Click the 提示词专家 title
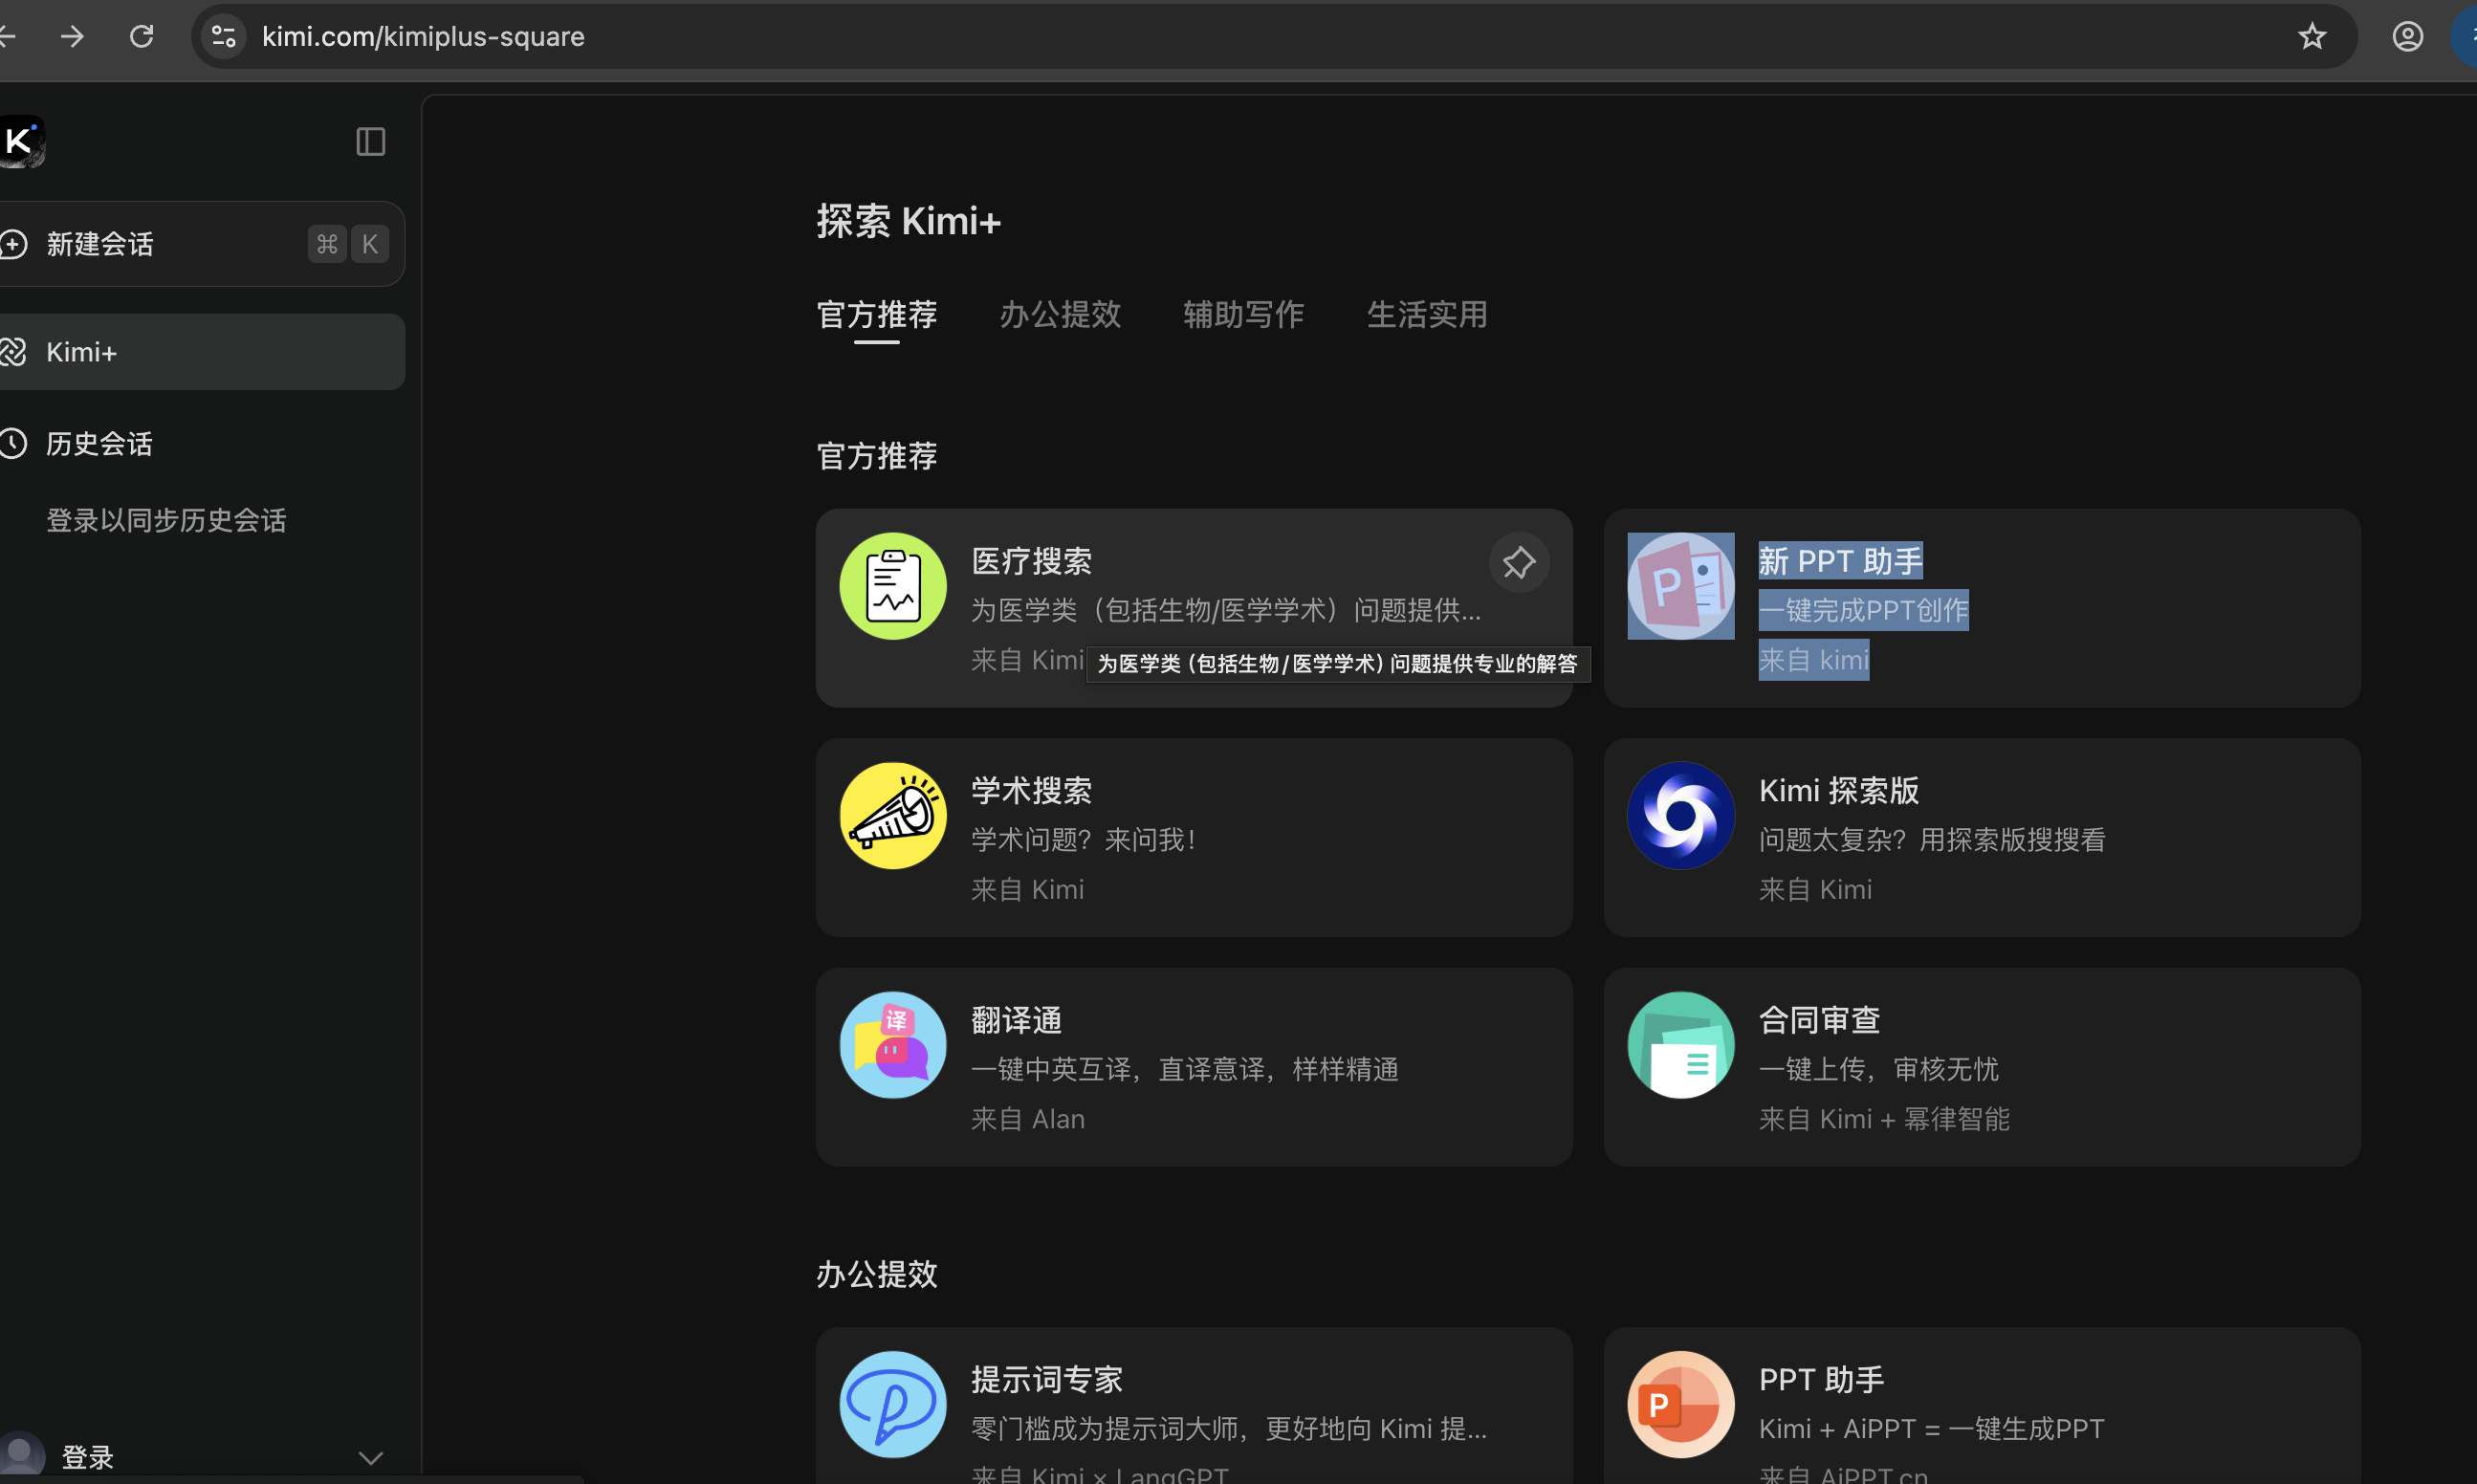The height and width of the screenshot is (1484, 2477). click(x=1046, y=1380)
